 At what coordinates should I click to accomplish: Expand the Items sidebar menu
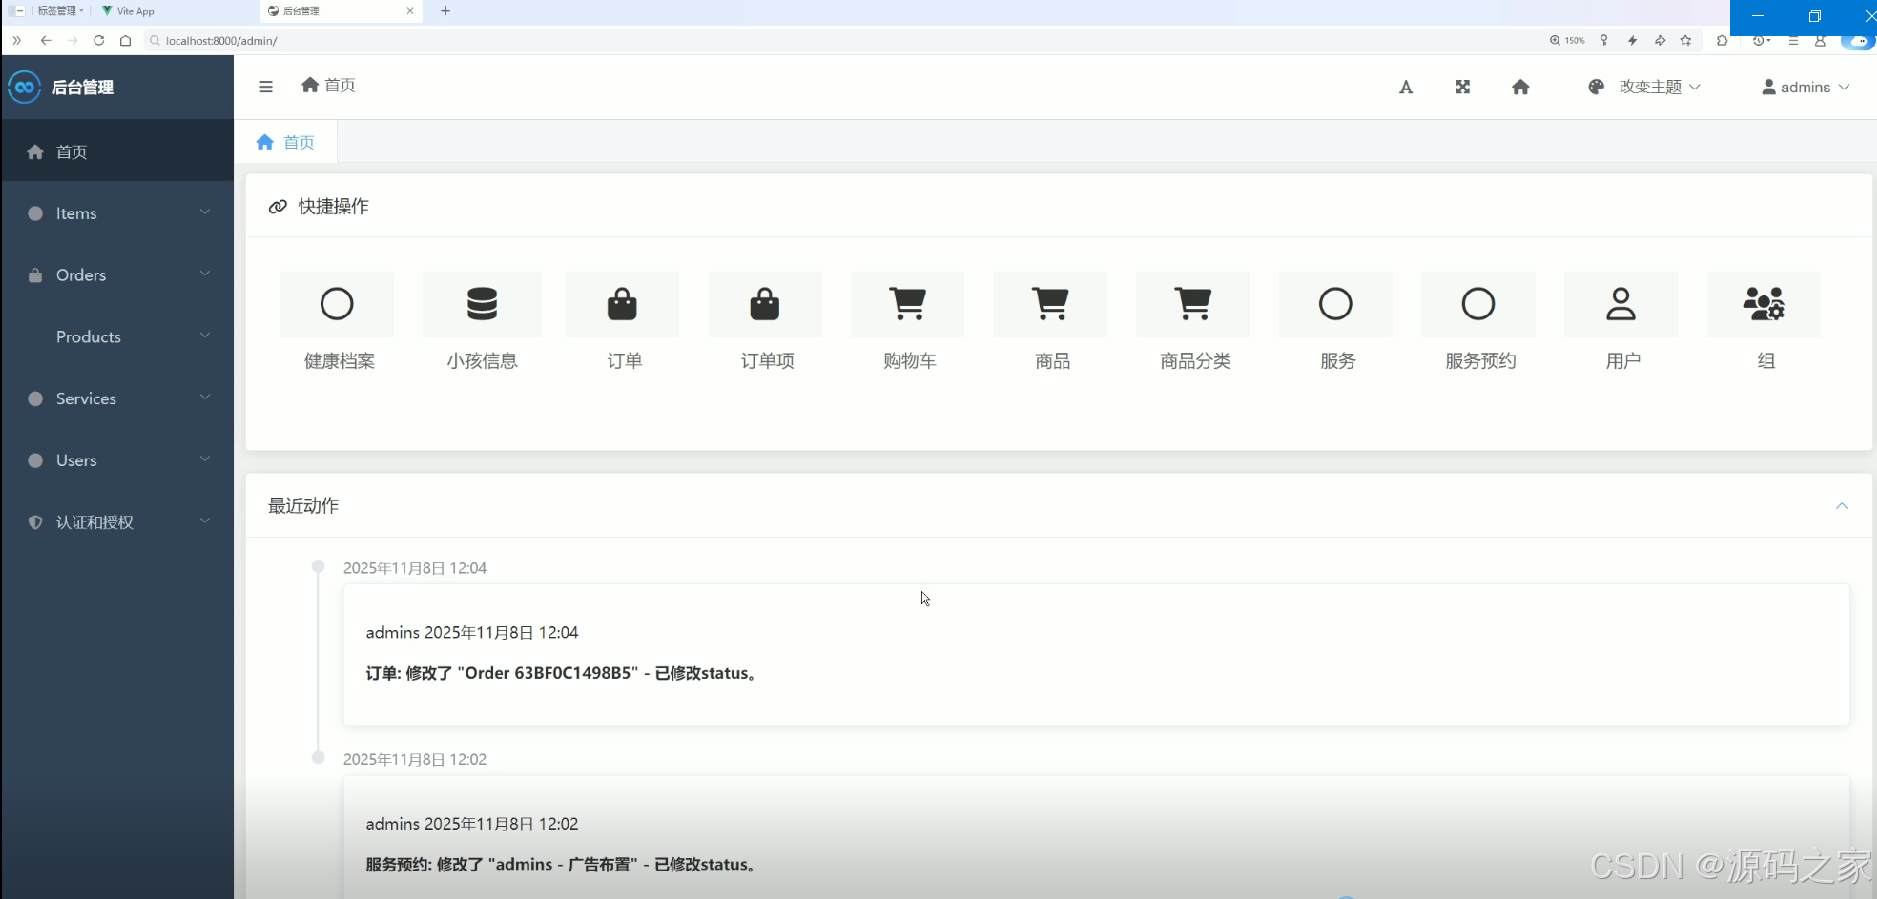118,213
